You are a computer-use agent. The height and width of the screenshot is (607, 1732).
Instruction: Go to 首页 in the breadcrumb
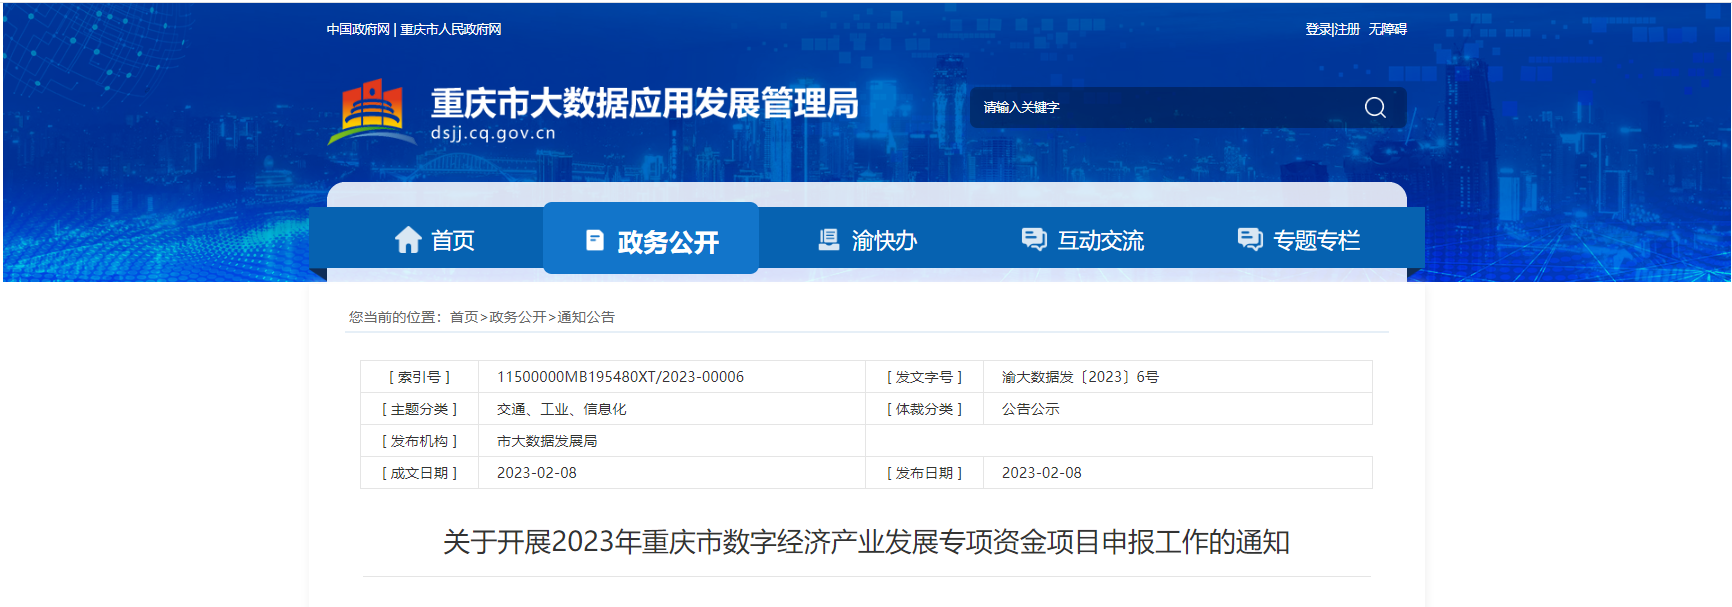[464, 317]
